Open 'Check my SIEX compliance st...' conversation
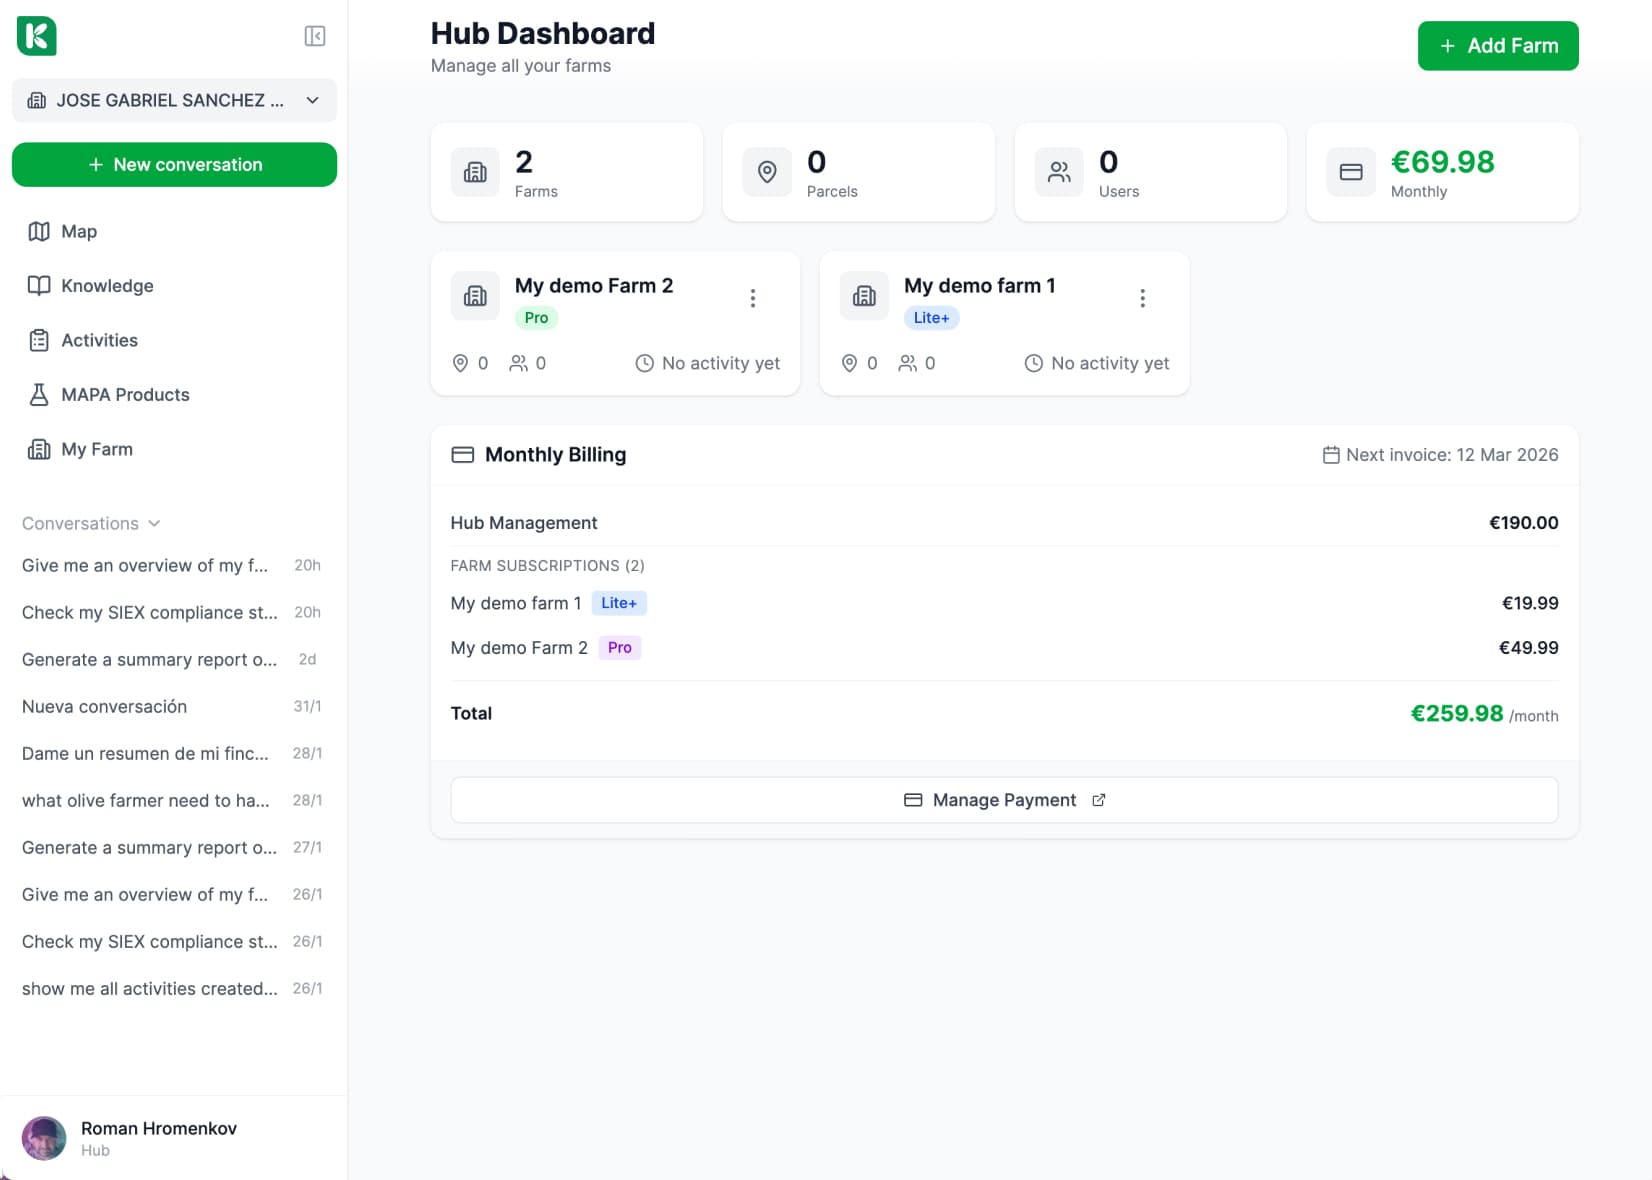This screenshot has height=1180, width=1652. 150,612
